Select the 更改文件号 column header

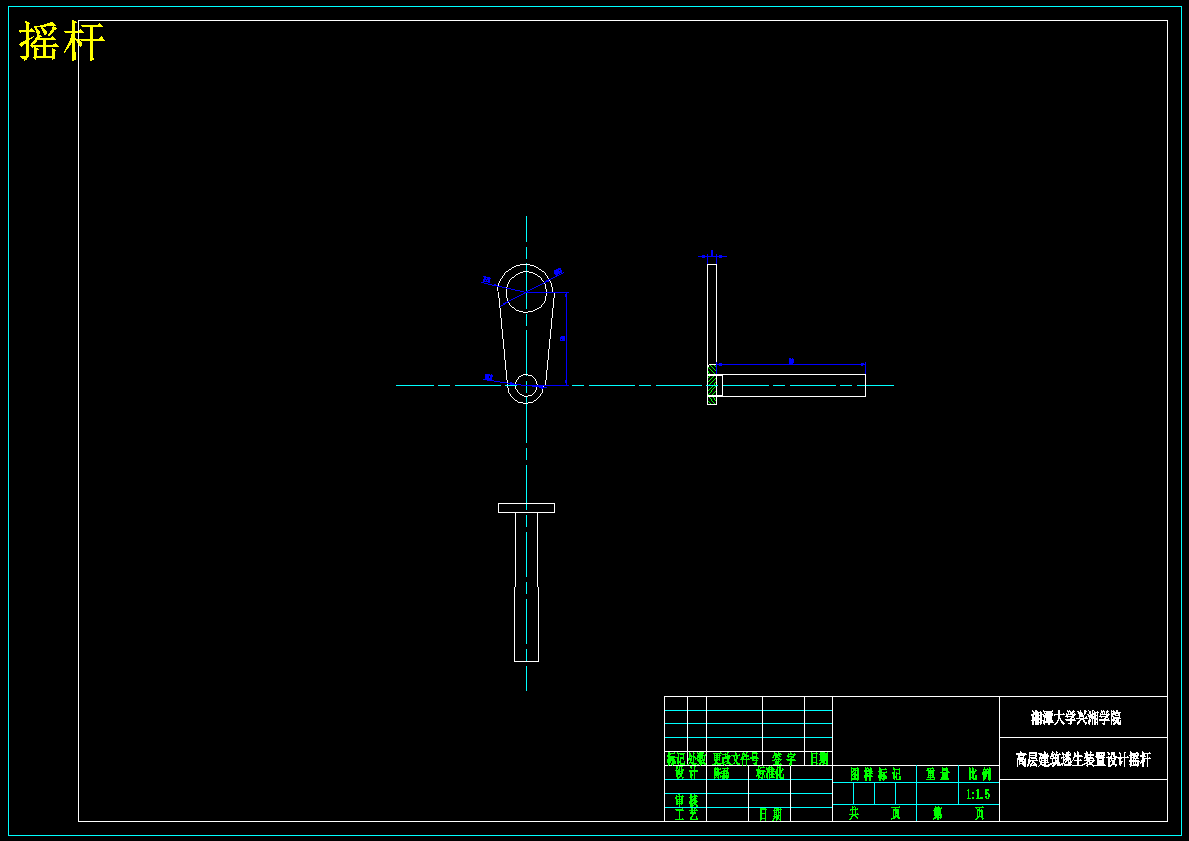coord(735,758)
